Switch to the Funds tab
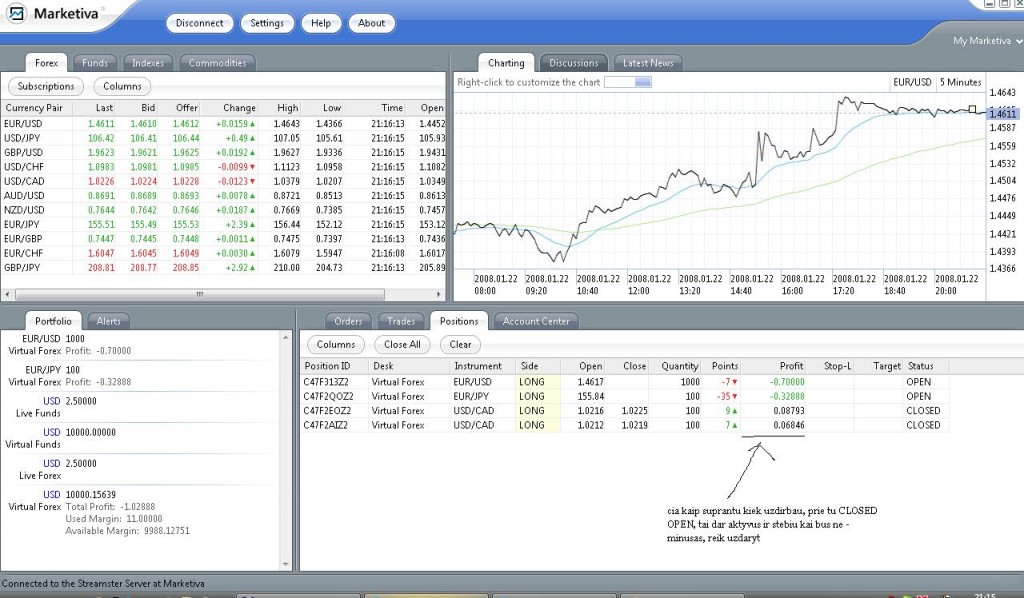 [x=94, y=62]
